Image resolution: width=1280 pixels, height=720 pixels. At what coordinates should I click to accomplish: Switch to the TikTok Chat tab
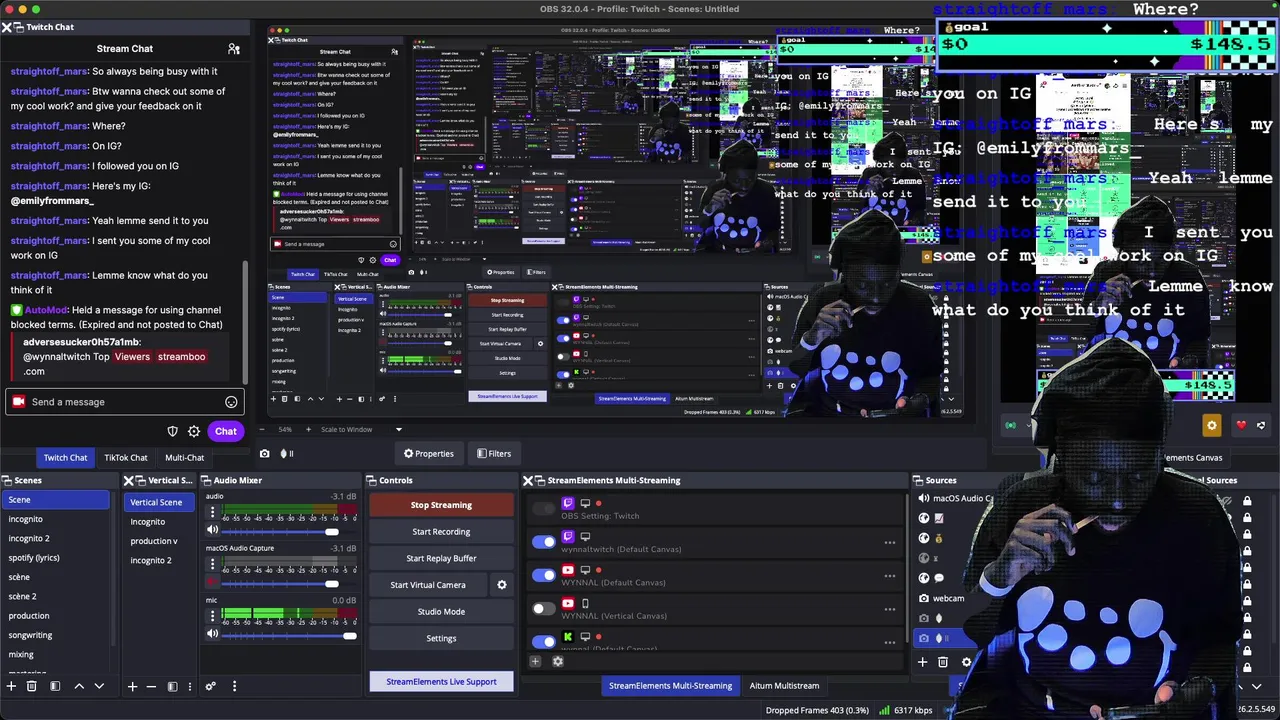tap(126, 458)
